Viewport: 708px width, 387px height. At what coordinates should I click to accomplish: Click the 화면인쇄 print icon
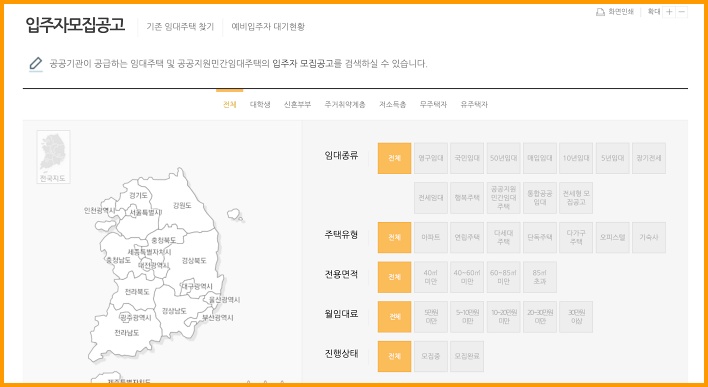coord(600,12)
